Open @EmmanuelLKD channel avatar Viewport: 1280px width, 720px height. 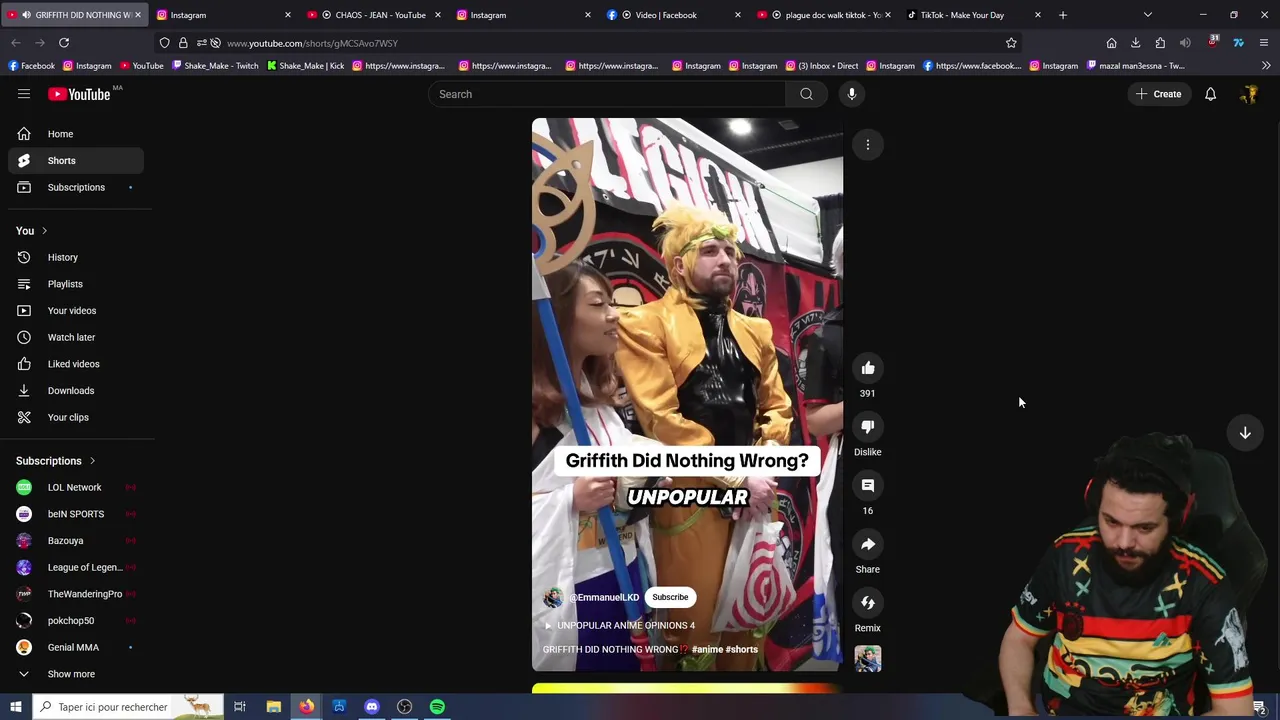click(553, 597)
